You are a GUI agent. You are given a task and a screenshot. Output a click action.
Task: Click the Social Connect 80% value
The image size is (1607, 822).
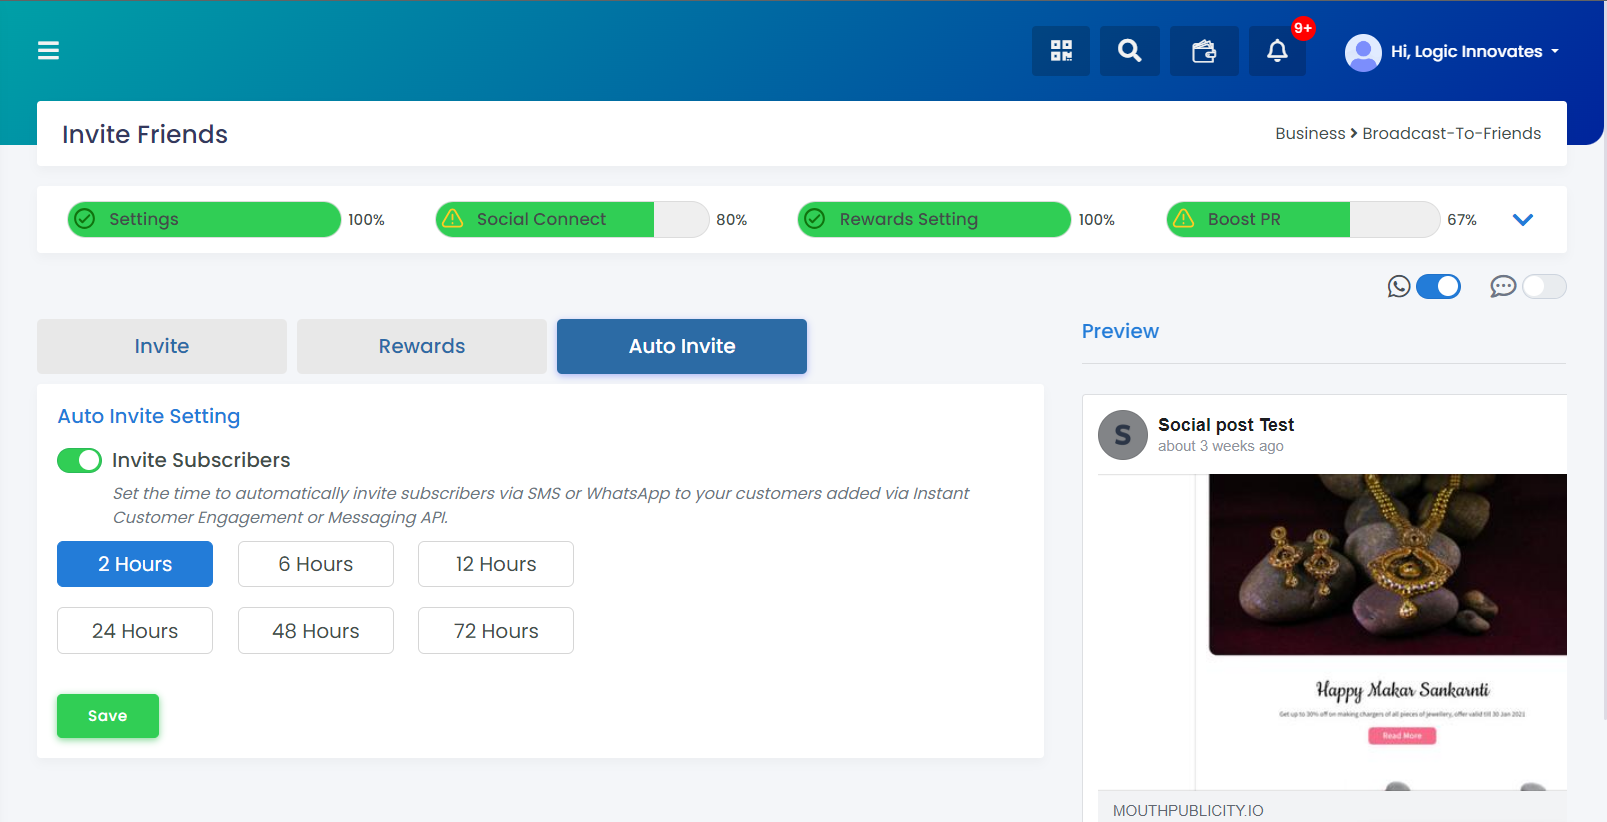[732, 220]
